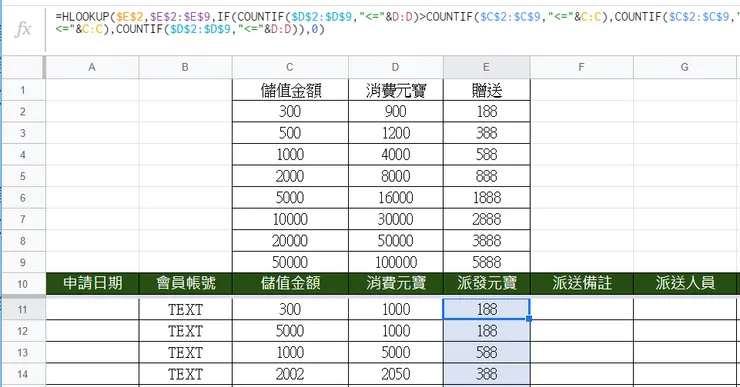740x387 pixels.
Task: Select column E header
Action: (x=486, y=67)
